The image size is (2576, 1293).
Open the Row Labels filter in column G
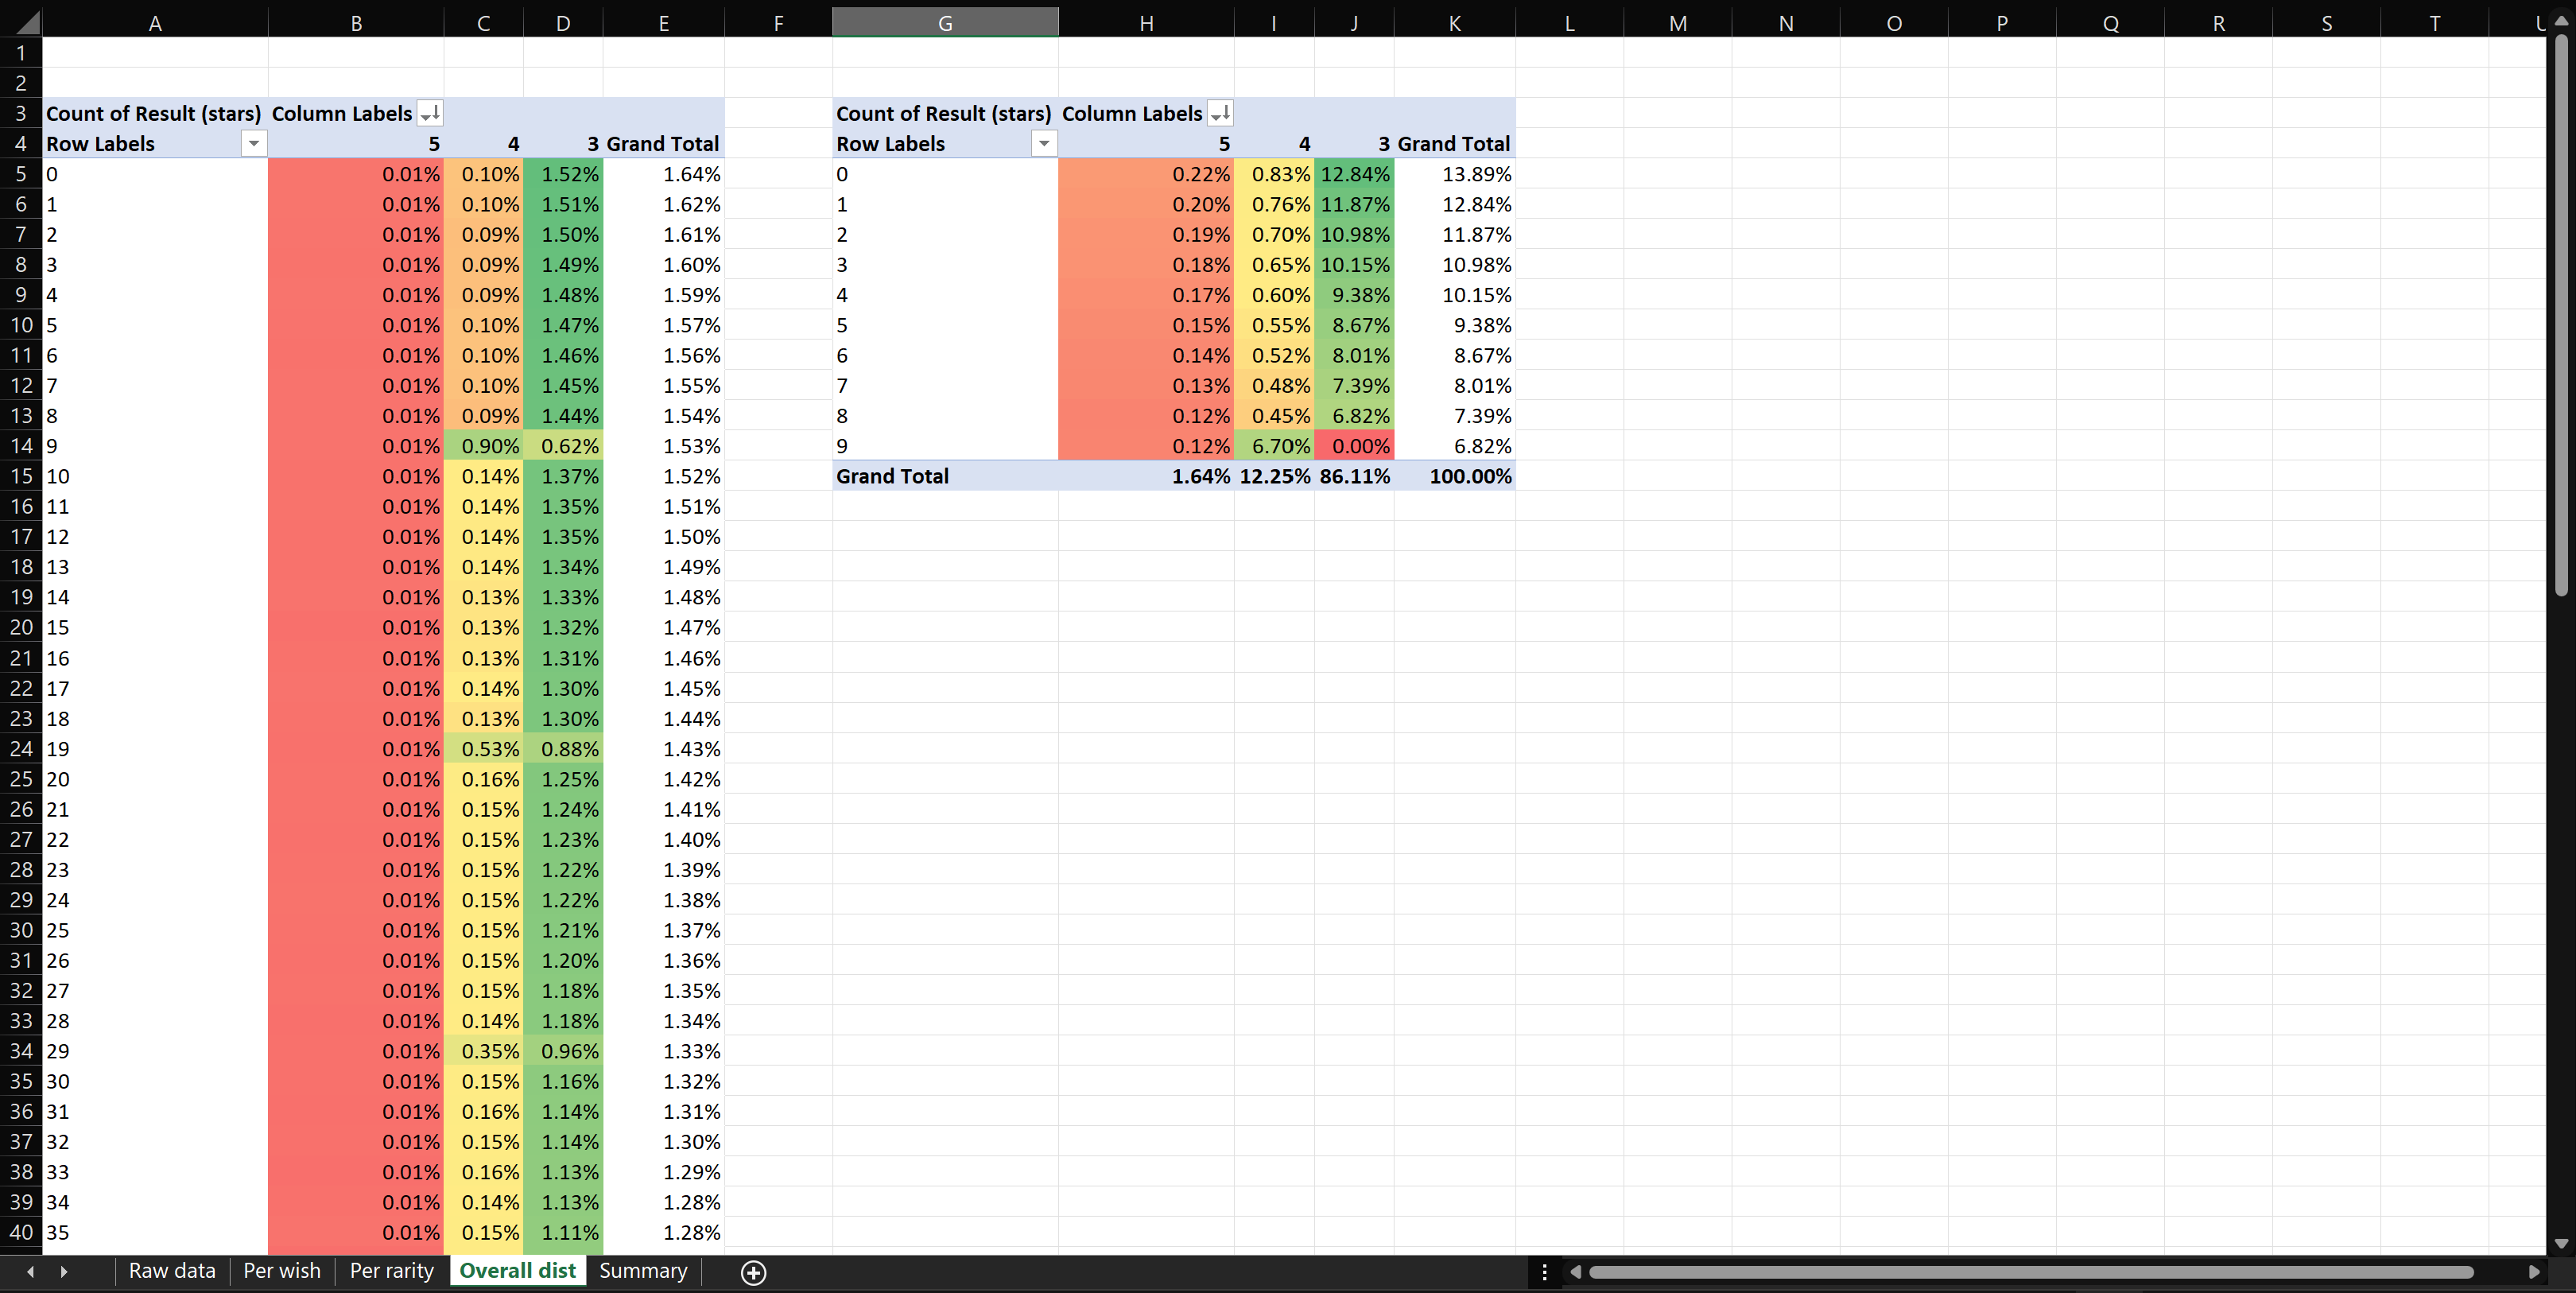point(1044,144)
